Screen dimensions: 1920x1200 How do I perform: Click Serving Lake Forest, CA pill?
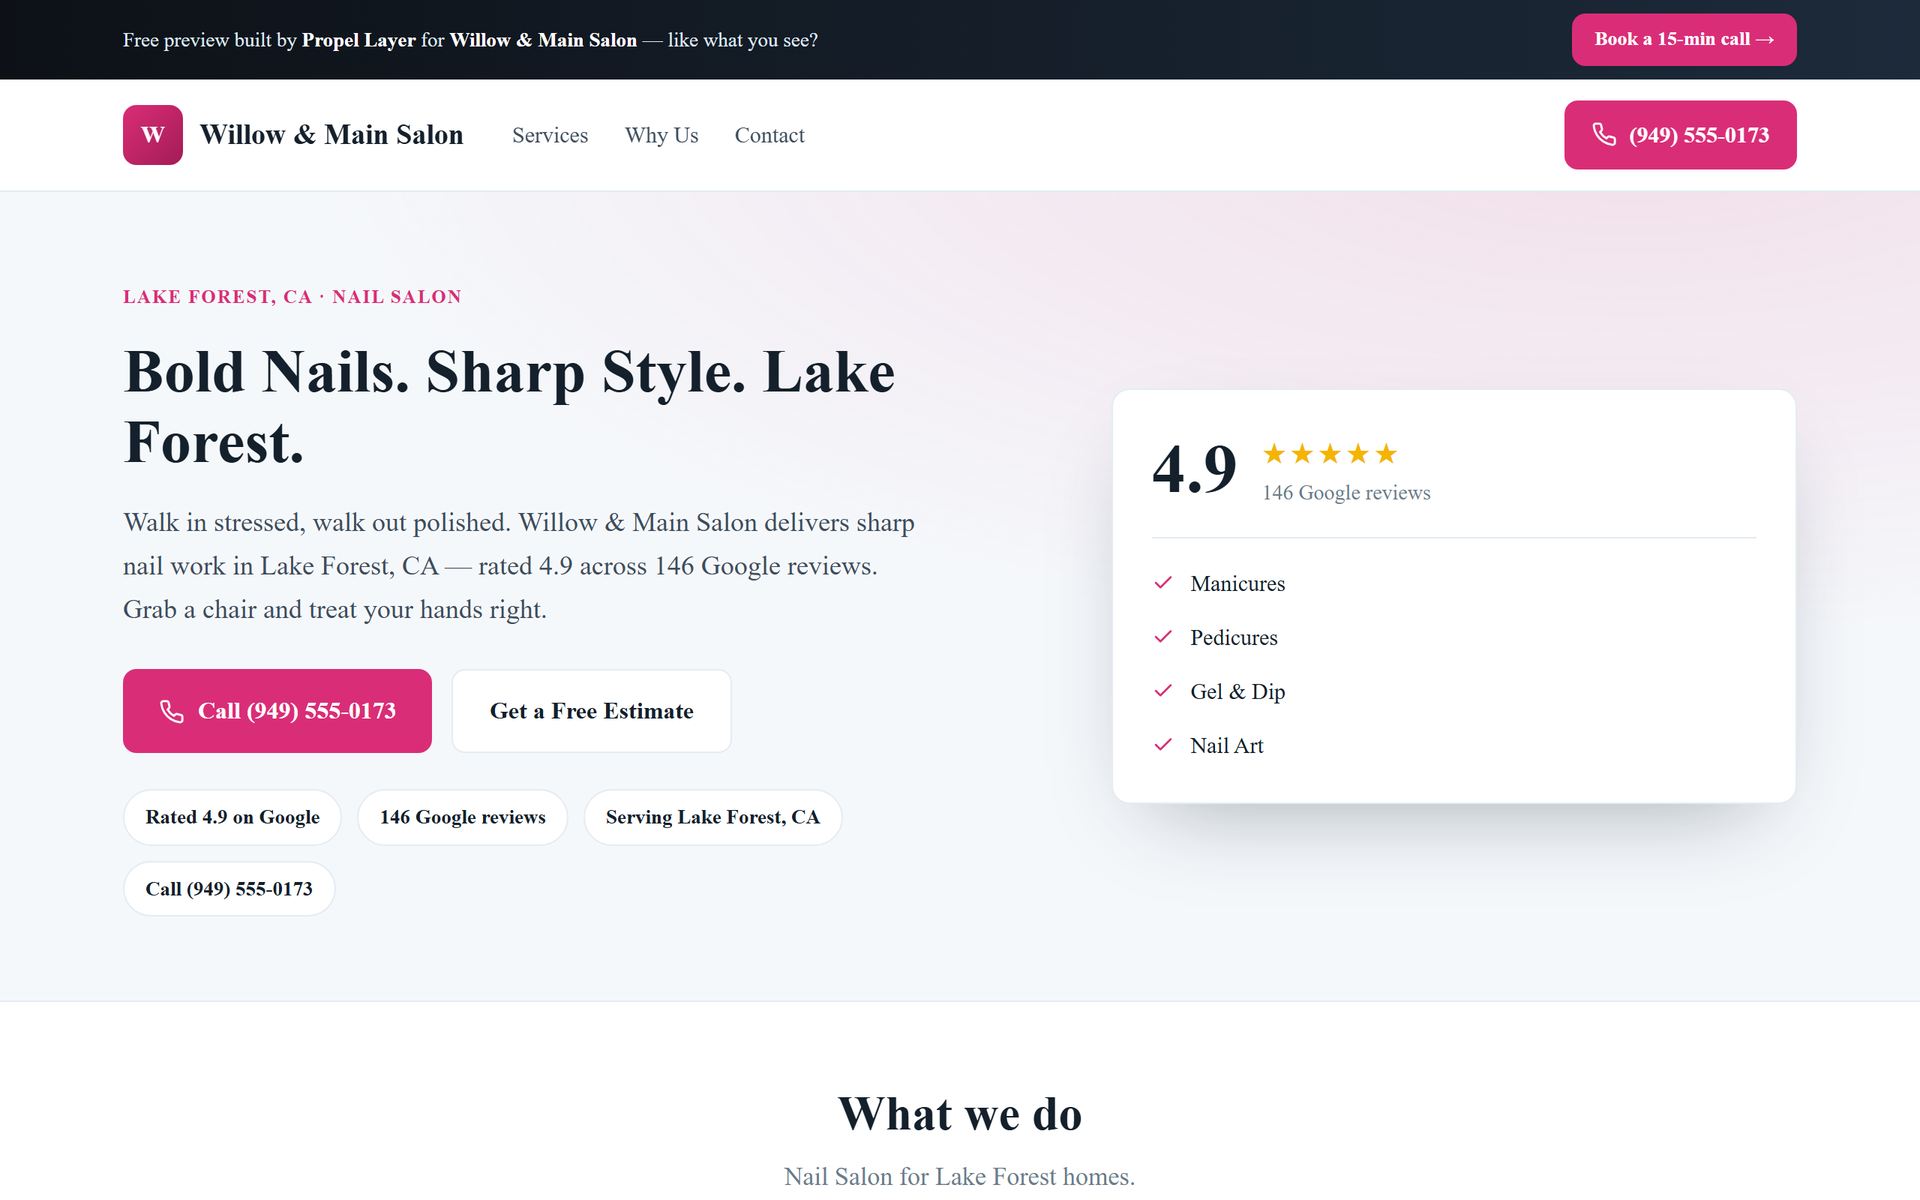click(712, 817)
